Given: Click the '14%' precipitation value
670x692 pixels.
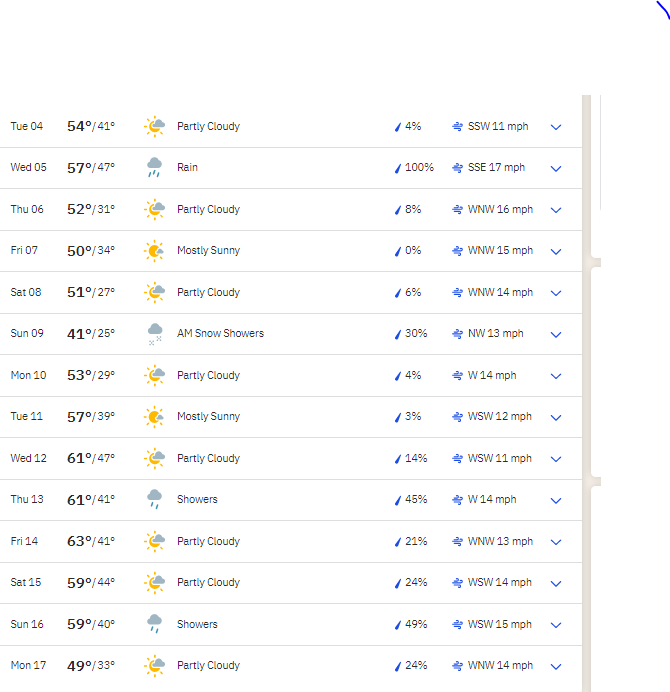Looking at the screenshot, I should 416,458.
